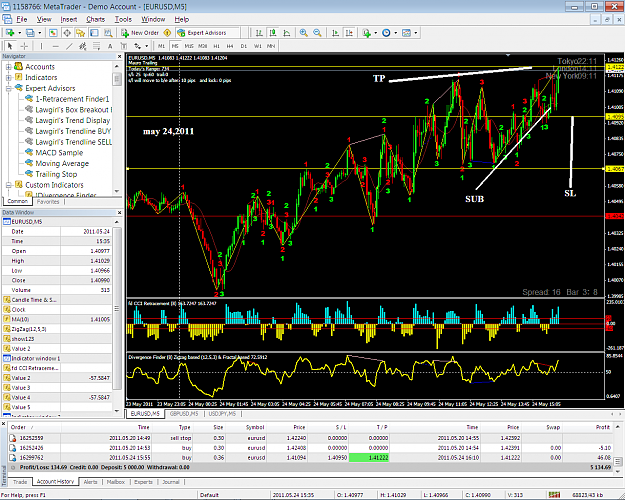The height and width of the screenshot is (500, 625).
Task: Select the text label tool (A)
Action: 110,46
